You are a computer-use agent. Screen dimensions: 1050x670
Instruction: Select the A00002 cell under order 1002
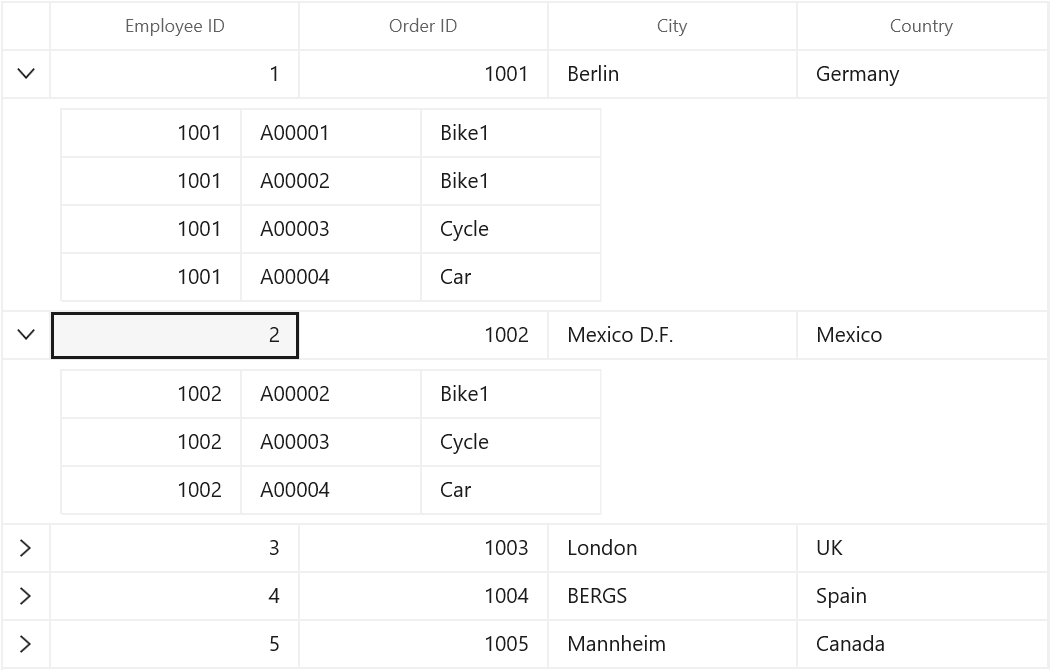coord(331,394)
